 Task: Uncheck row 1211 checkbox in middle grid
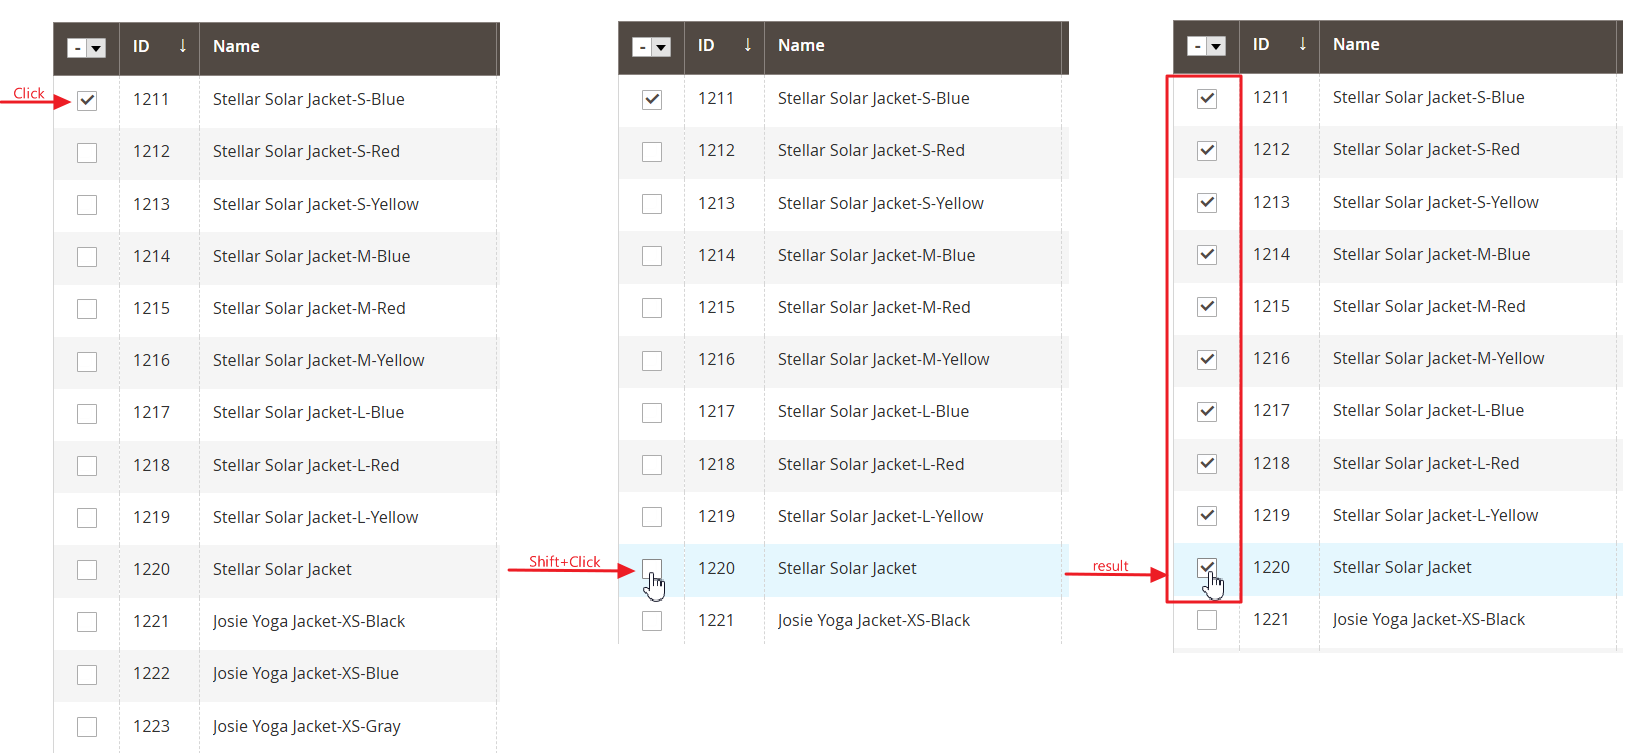[652, 99]
